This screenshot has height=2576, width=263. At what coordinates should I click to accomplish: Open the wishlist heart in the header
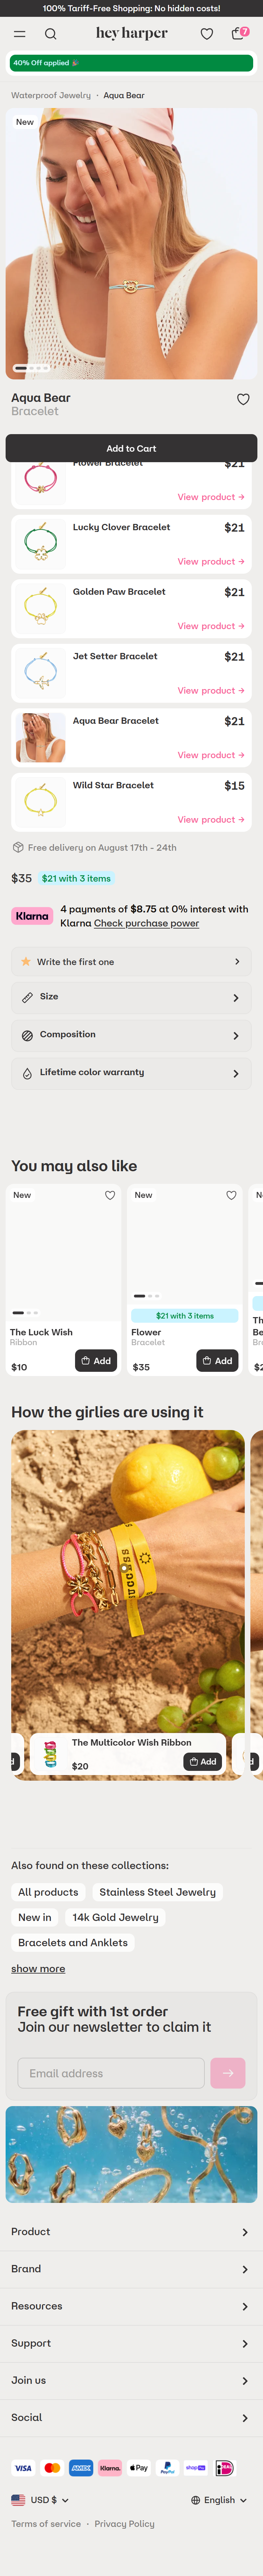click(207, 34)
